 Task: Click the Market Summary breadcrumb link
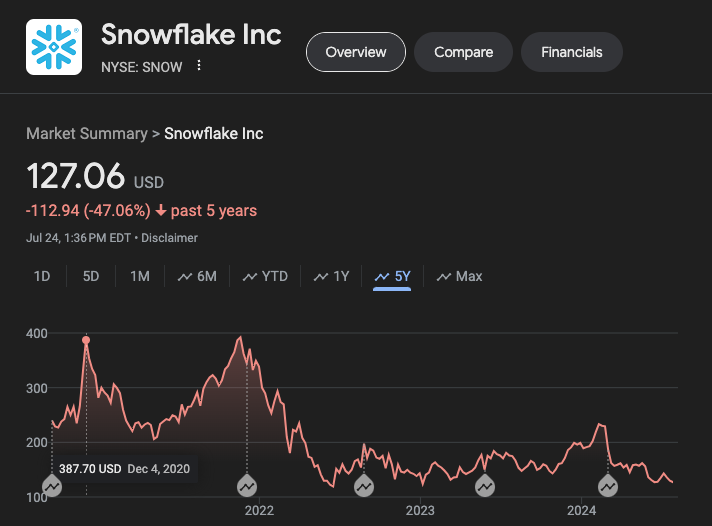[86, 133]
